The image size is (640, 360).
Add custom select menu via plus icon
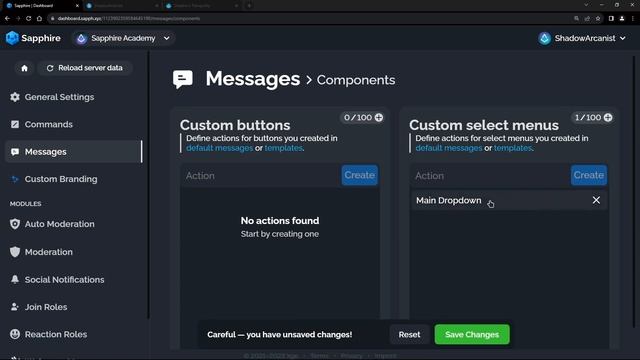[608, 118]
